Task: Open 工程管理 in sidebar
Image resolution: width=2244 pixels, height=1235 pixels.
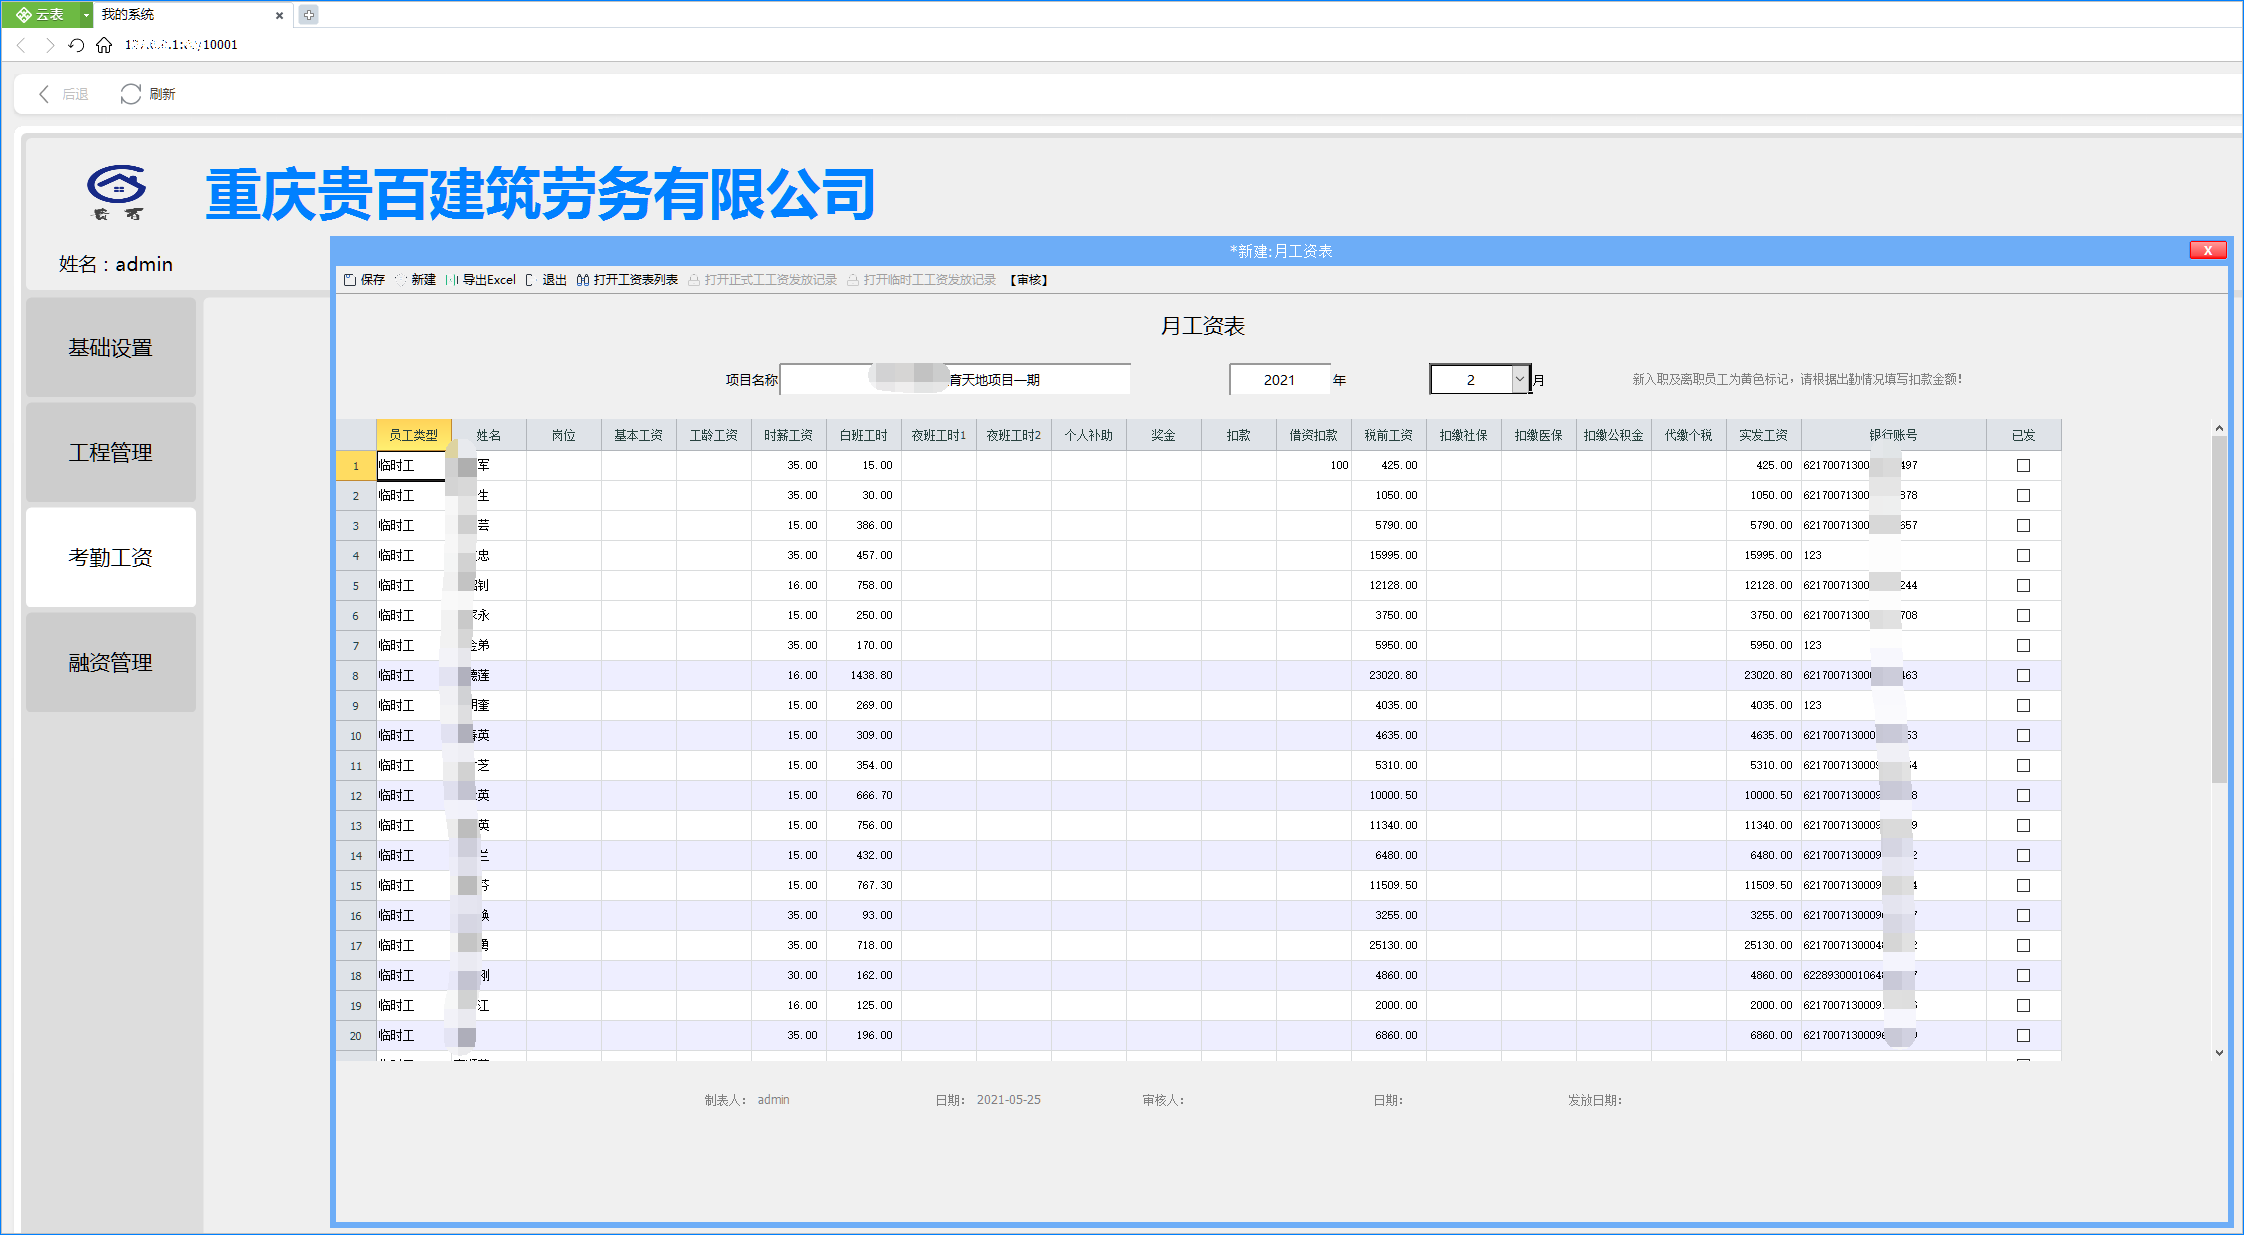Action: [111, 452]
